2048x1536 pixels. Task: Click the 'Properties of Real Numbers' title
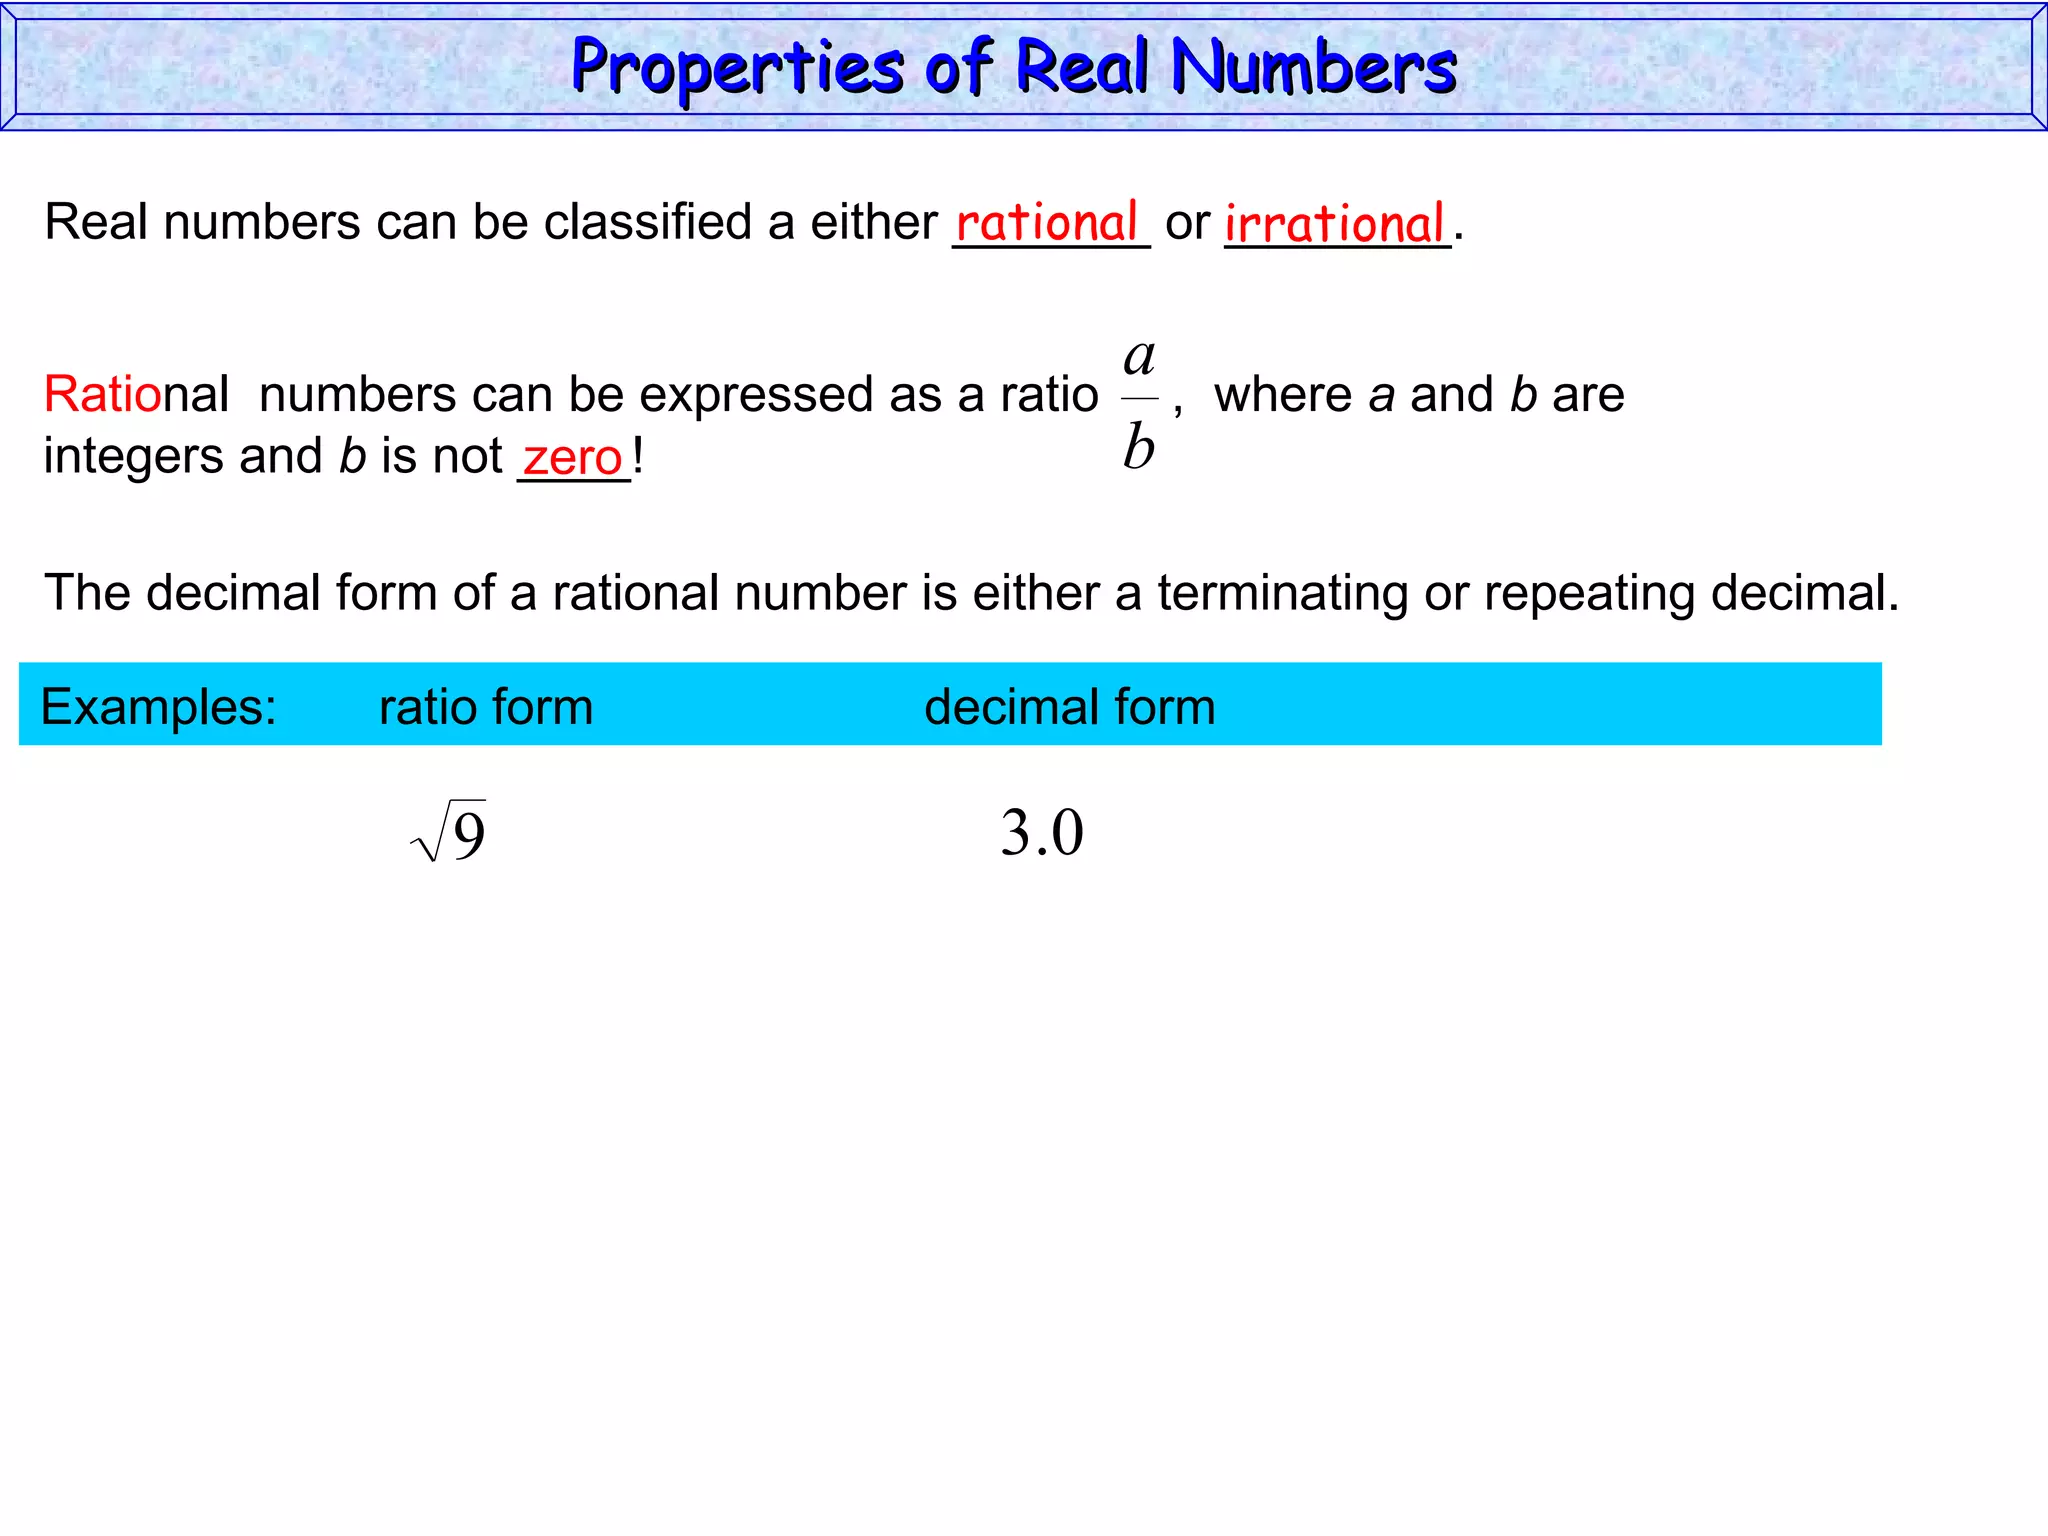[x=1013, y=67]
